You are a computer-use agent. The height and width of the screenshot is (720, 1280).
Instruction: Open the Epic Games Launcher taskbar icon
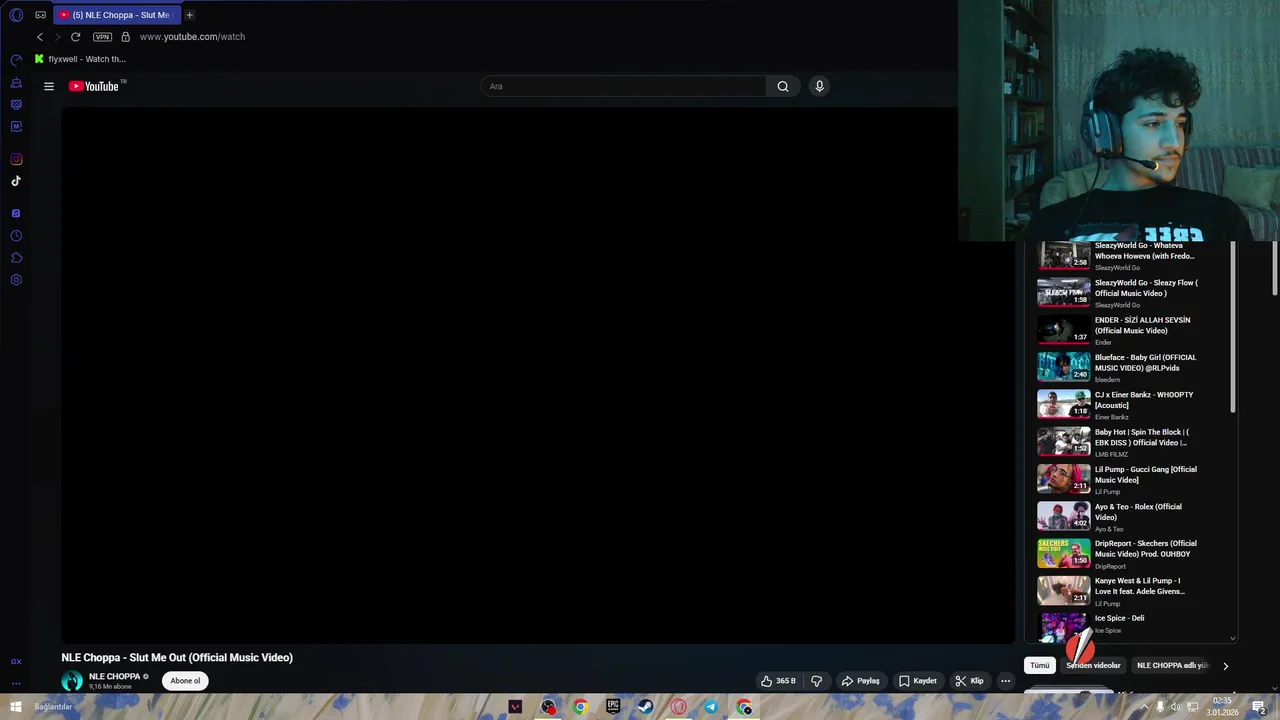pyautogui.click(x=613, y=707)
